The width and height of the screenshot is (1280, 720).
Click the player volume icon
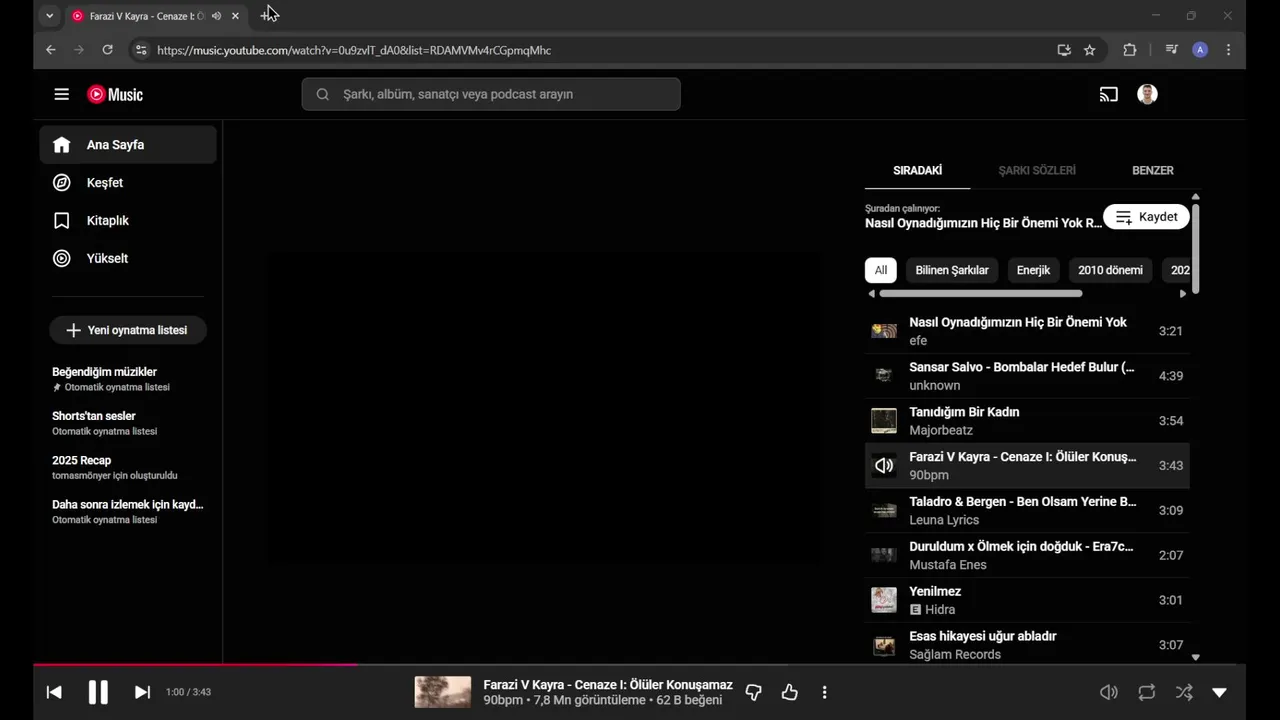pos(1109,692)
